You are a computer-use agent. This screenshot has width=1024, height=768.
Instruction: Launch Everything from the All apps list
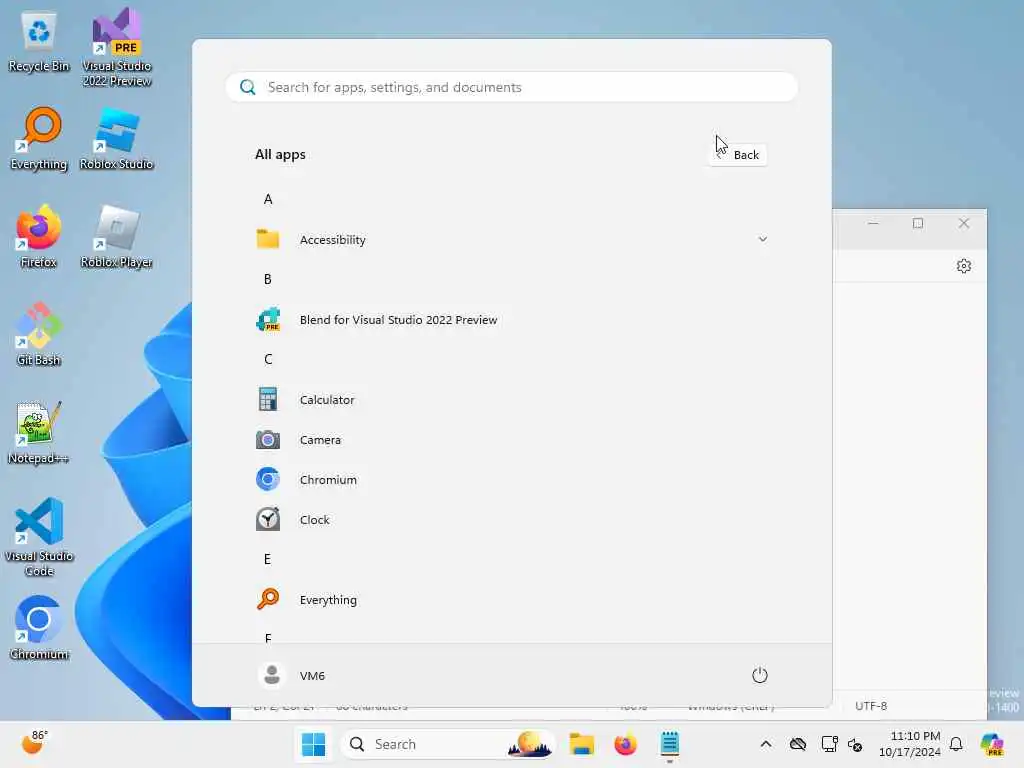511,600
